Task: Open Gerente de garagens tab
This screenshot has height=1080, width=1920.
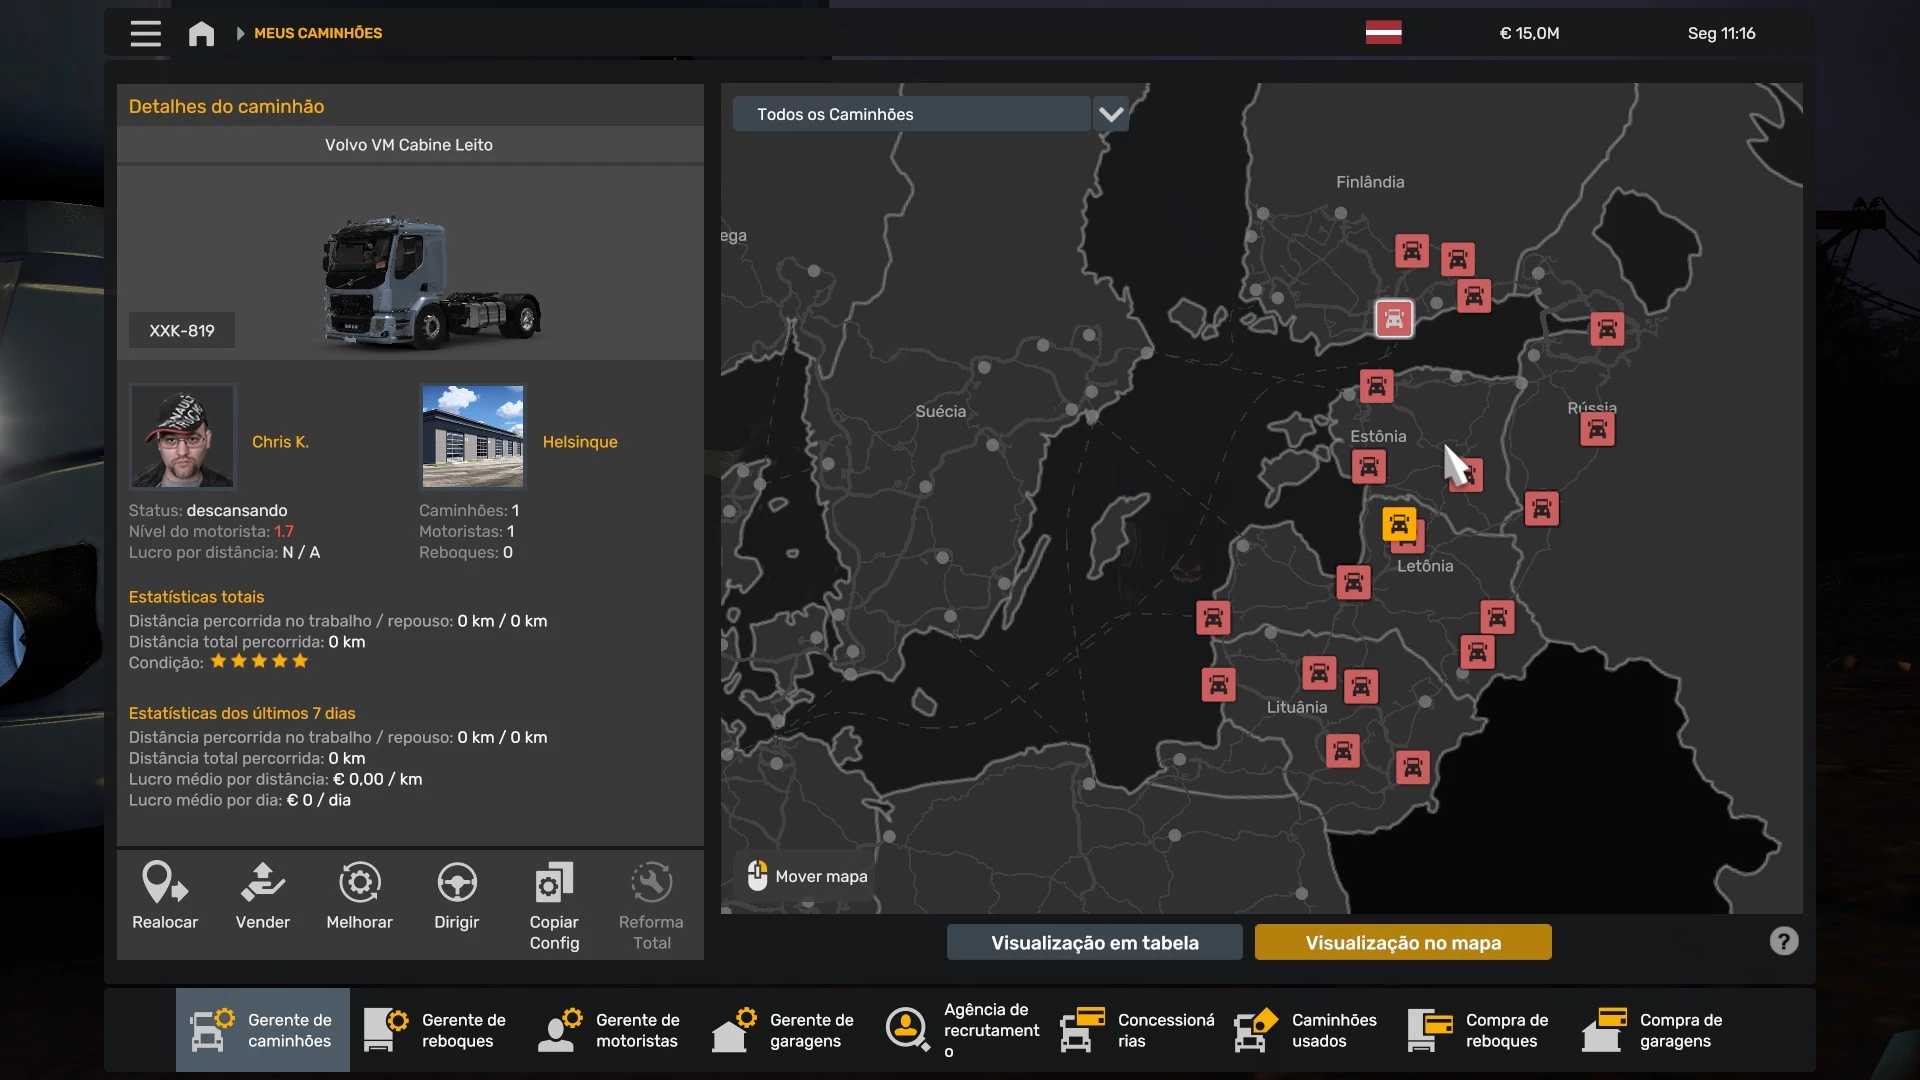Action: click(785, 1030)
